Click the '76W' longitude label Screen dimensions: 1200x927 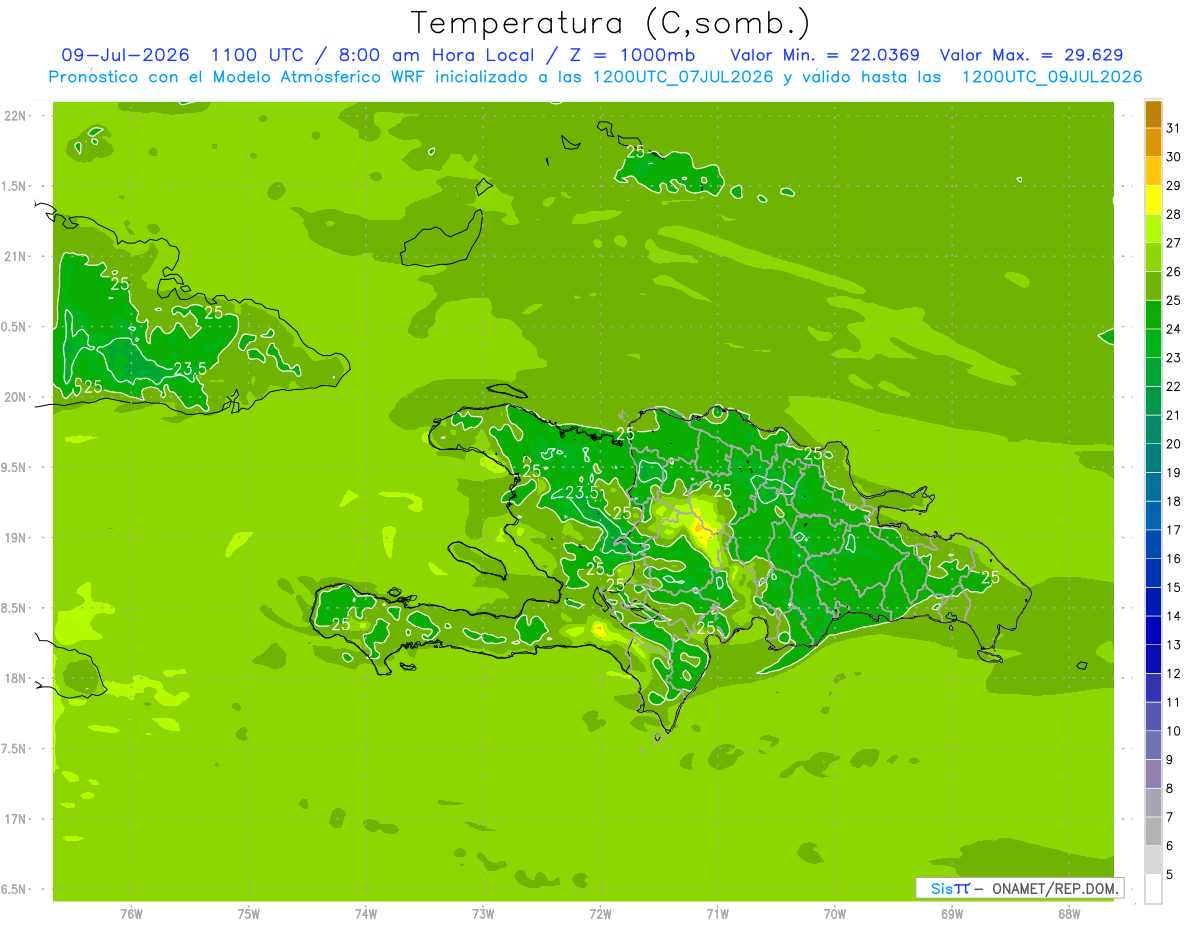tap(131, 914)
